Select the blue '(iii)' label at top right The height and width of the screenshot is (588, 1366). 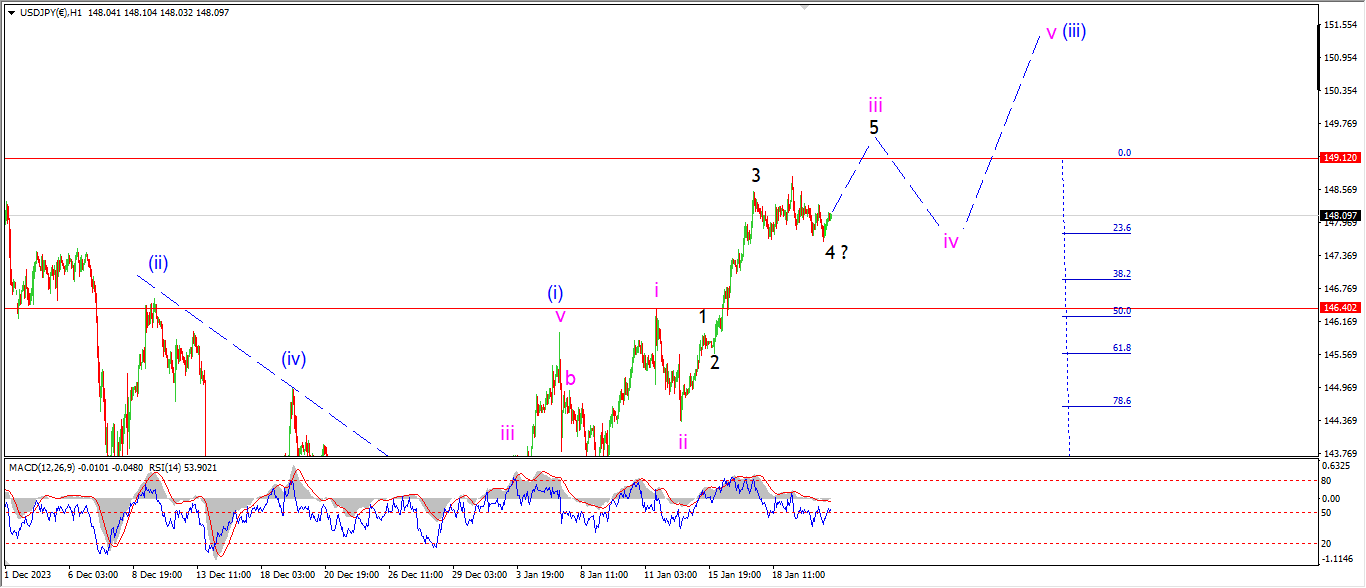(x=1074, y=31)
